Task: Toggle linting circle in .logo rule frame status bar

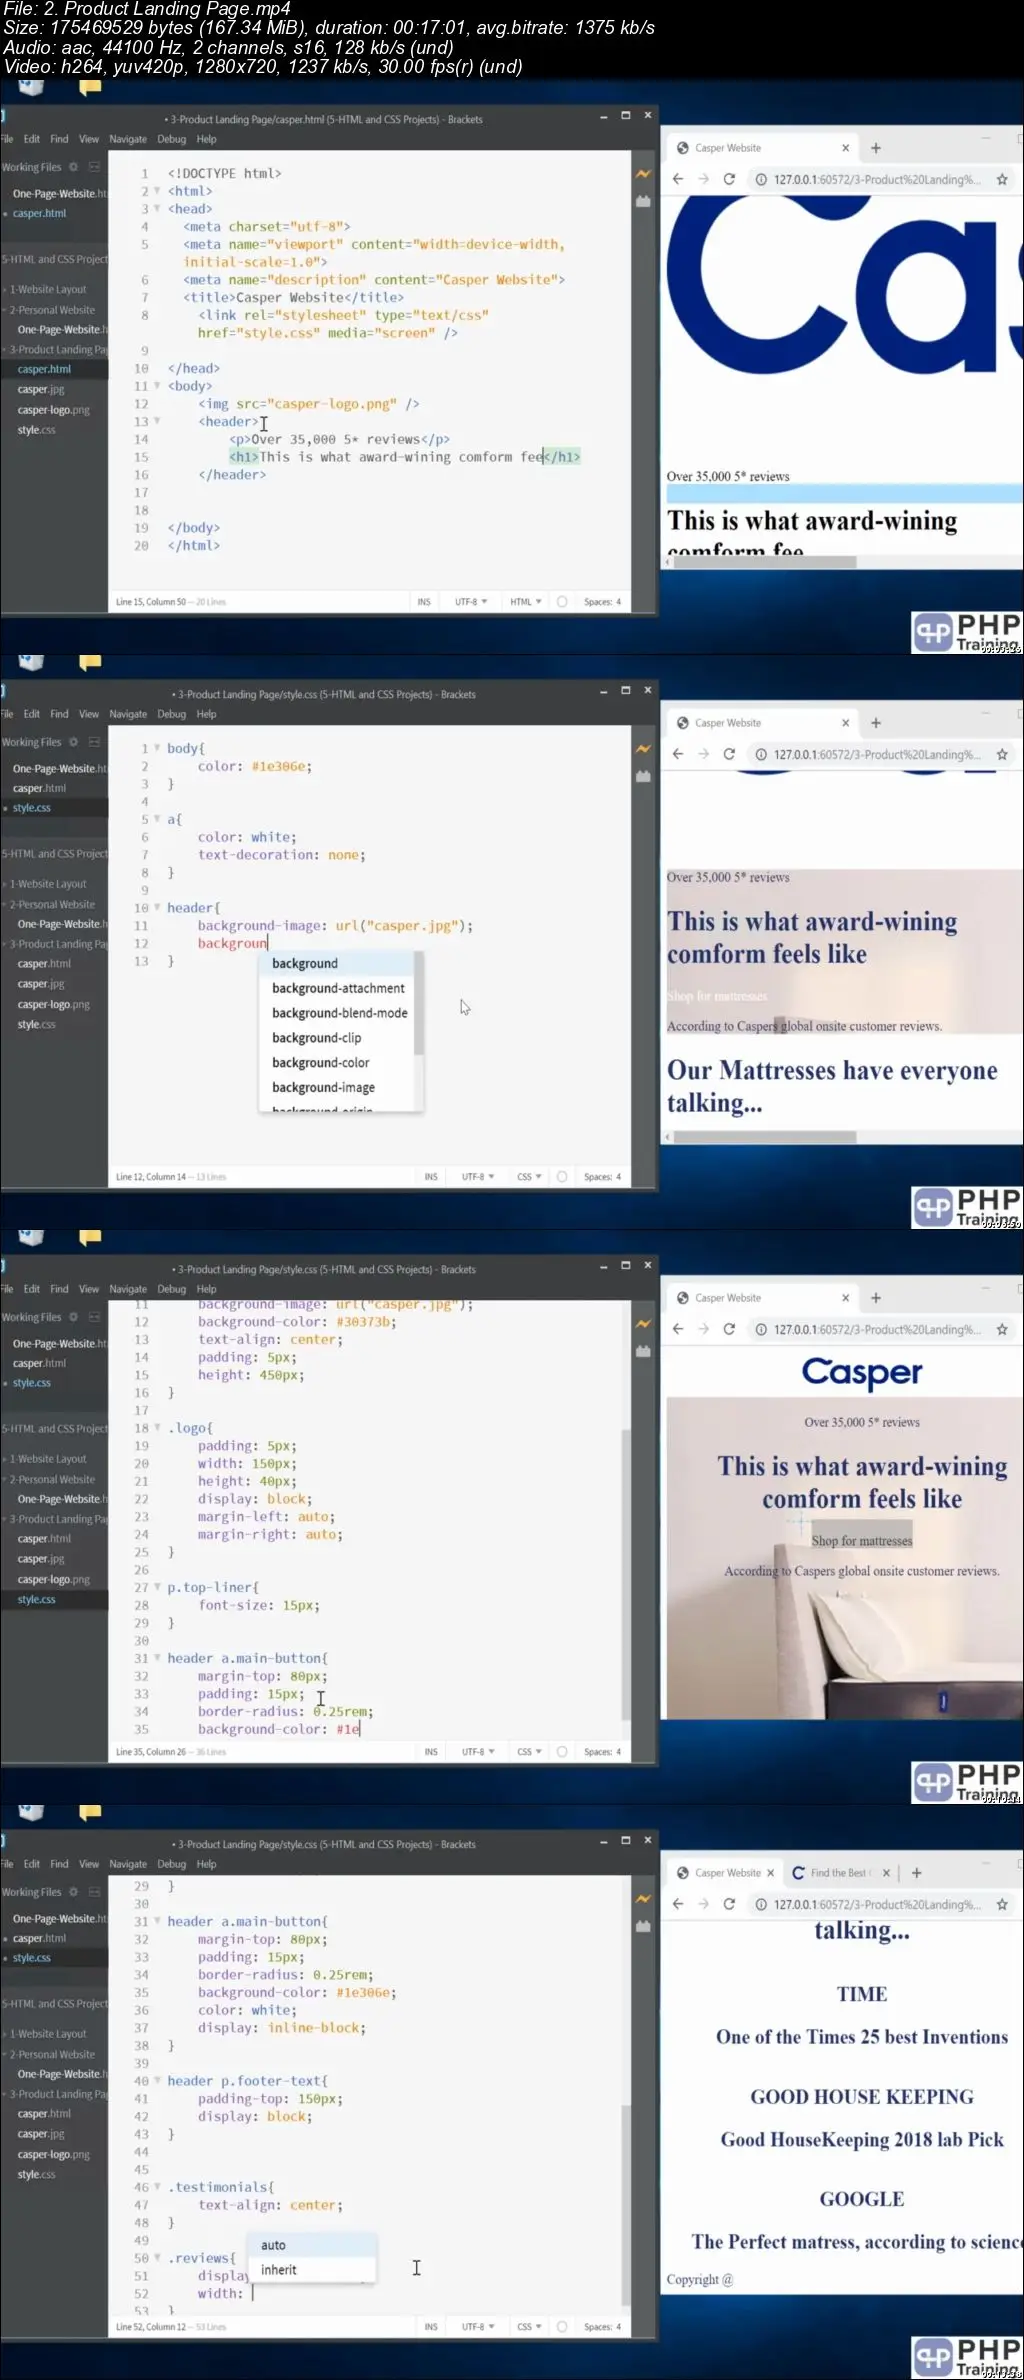Action: coord(562,1752)
